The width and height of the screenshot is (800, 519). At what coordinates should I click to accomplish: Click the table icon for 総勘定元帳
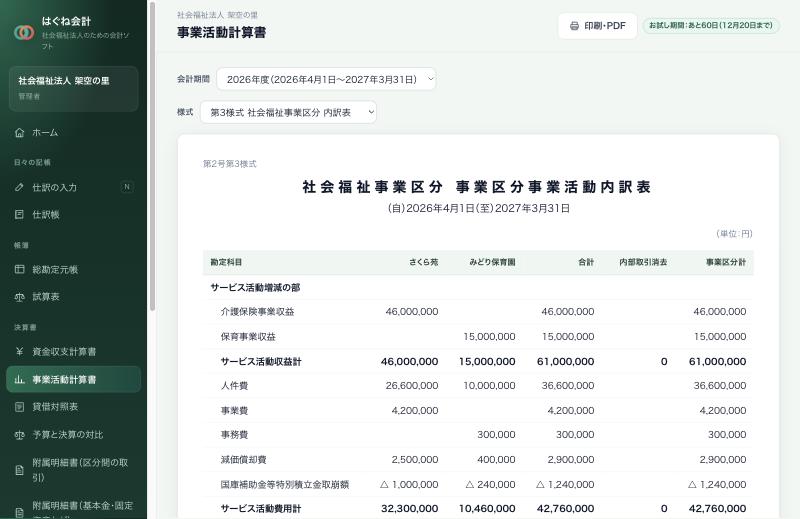19,269
